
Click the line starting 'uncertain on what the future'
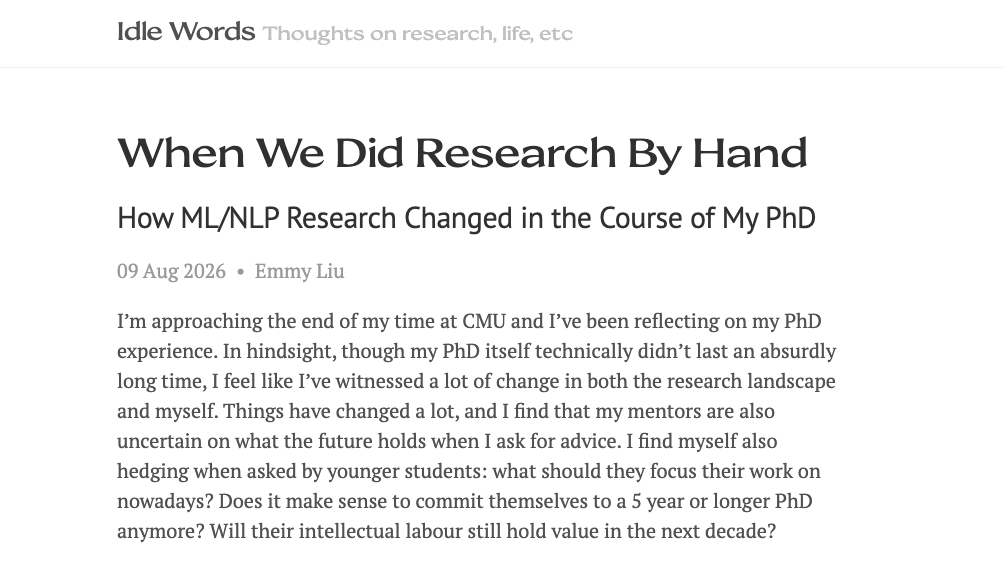point(446,441)
